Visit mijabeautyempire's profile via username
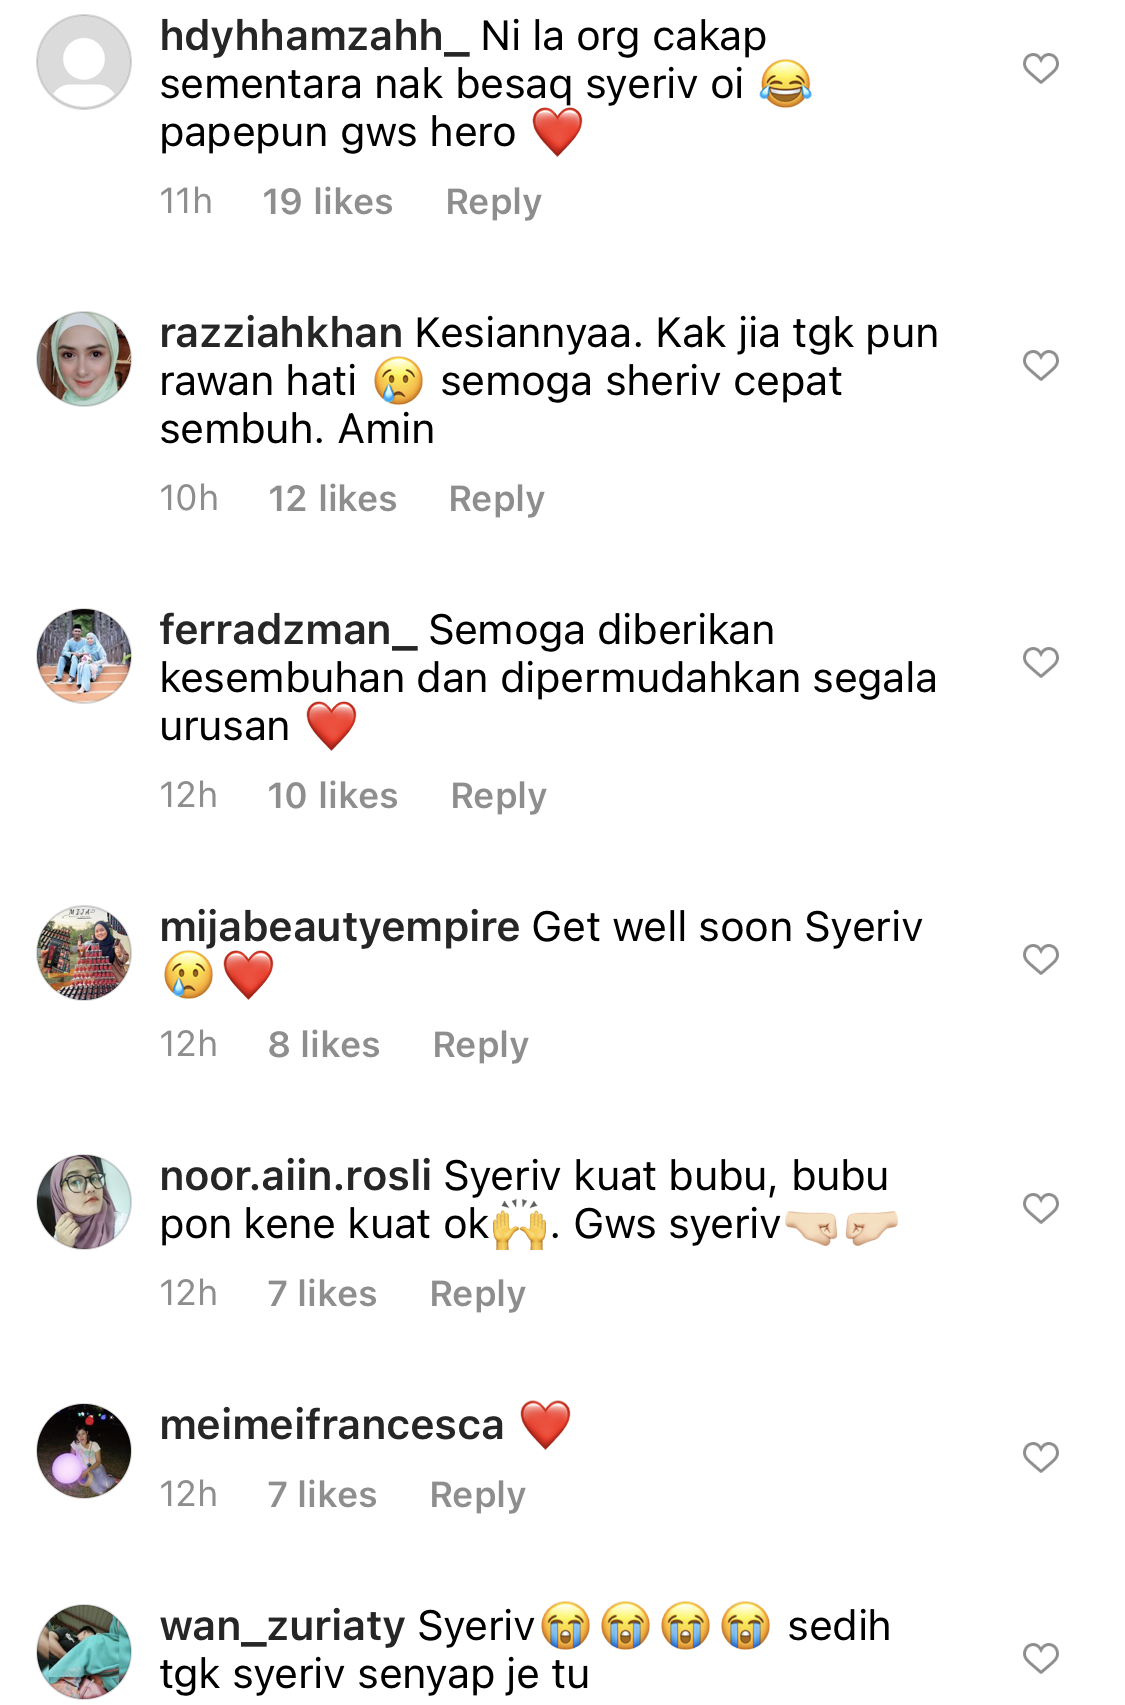This screenshot has height=1705, width=1125. [x=340, y=928]
